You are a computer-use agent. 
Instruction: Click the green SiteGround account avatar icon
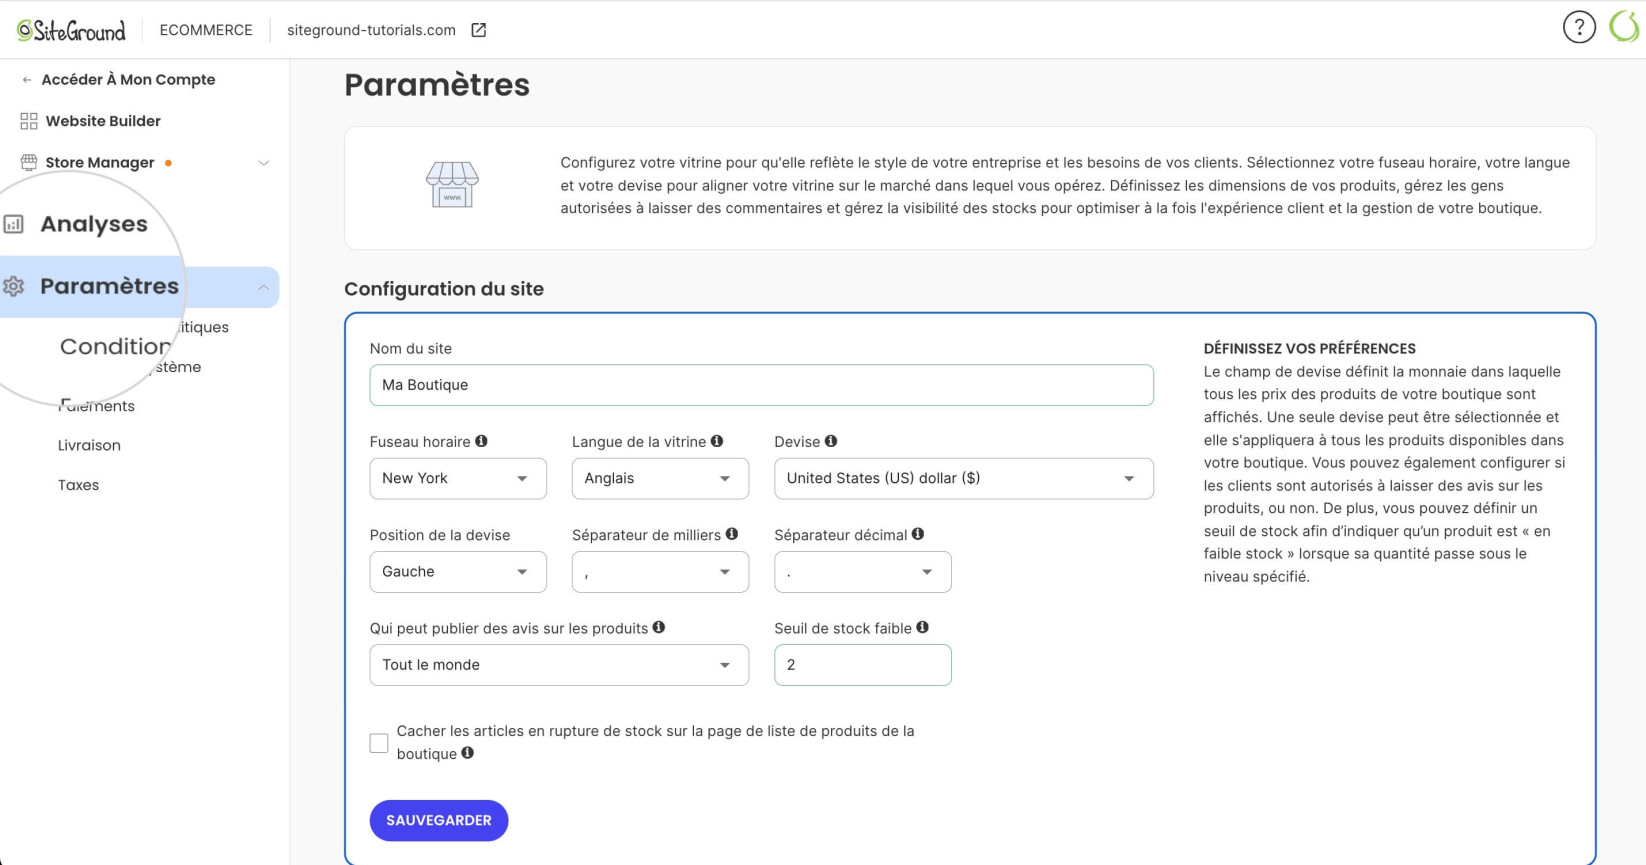[x=1625, y=27]
